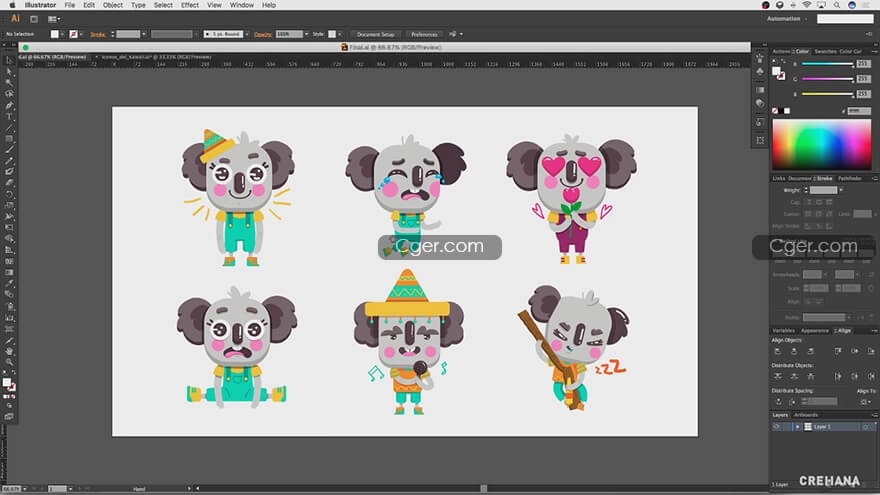Image resolution: width=880 pixels, height=495 pixels.
Task: Click Vertical Distribute Top icon
Action: pos(778,377)
